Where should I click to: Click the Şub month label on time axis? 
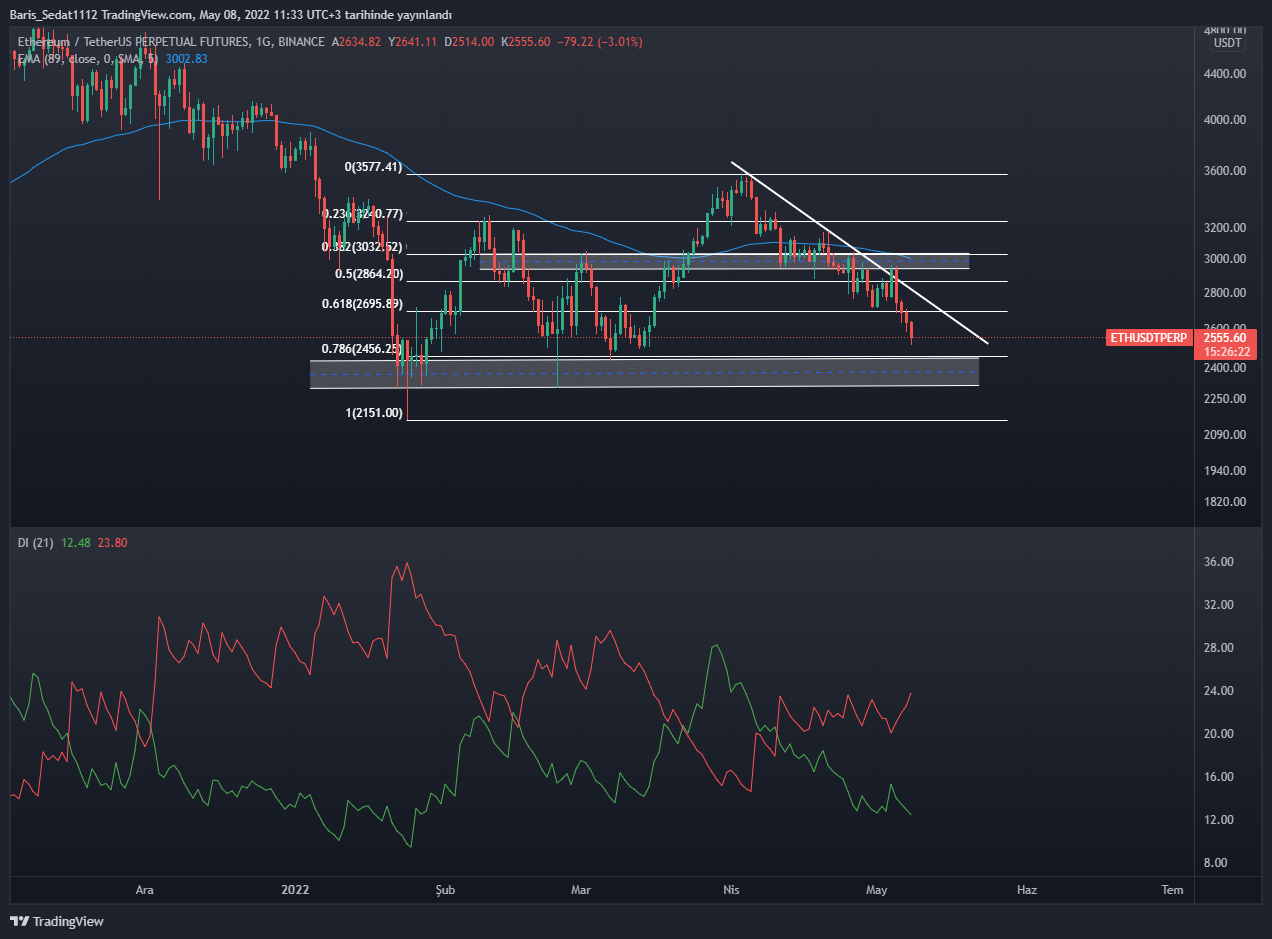point(445,890)
